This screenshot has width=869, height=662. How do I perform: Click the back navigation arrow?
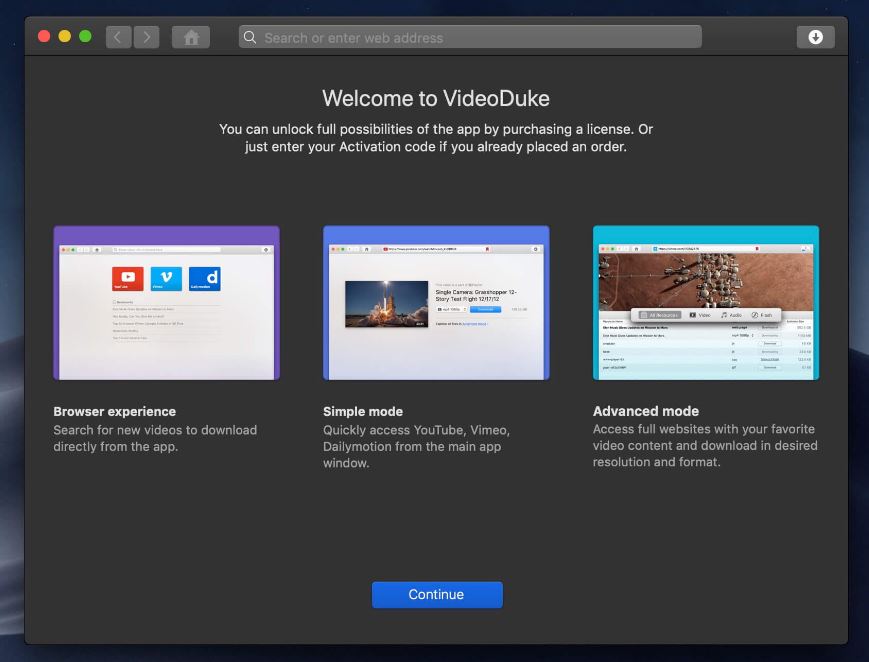(119, 37)
